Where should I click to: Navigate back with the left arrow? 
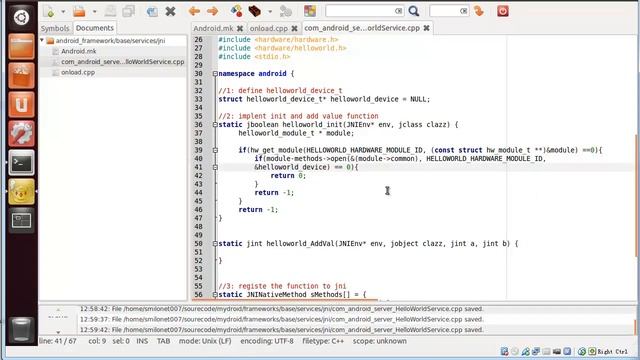pyautogui.click(x=194, y=11)
